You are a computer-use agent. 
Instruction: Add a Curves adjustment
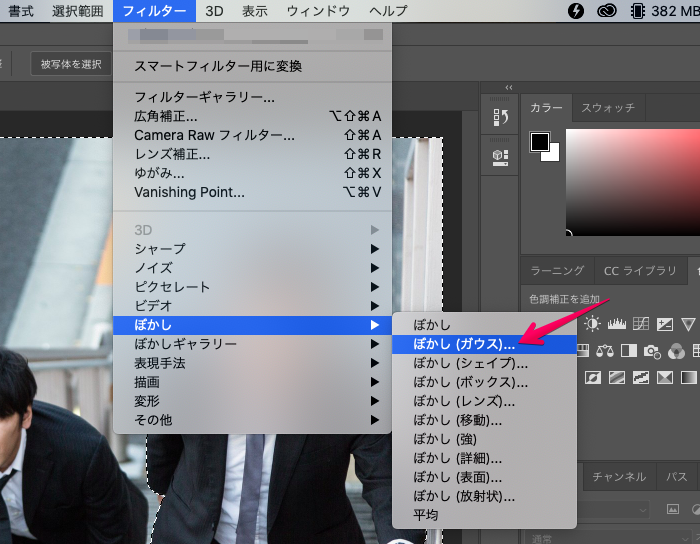641,324
